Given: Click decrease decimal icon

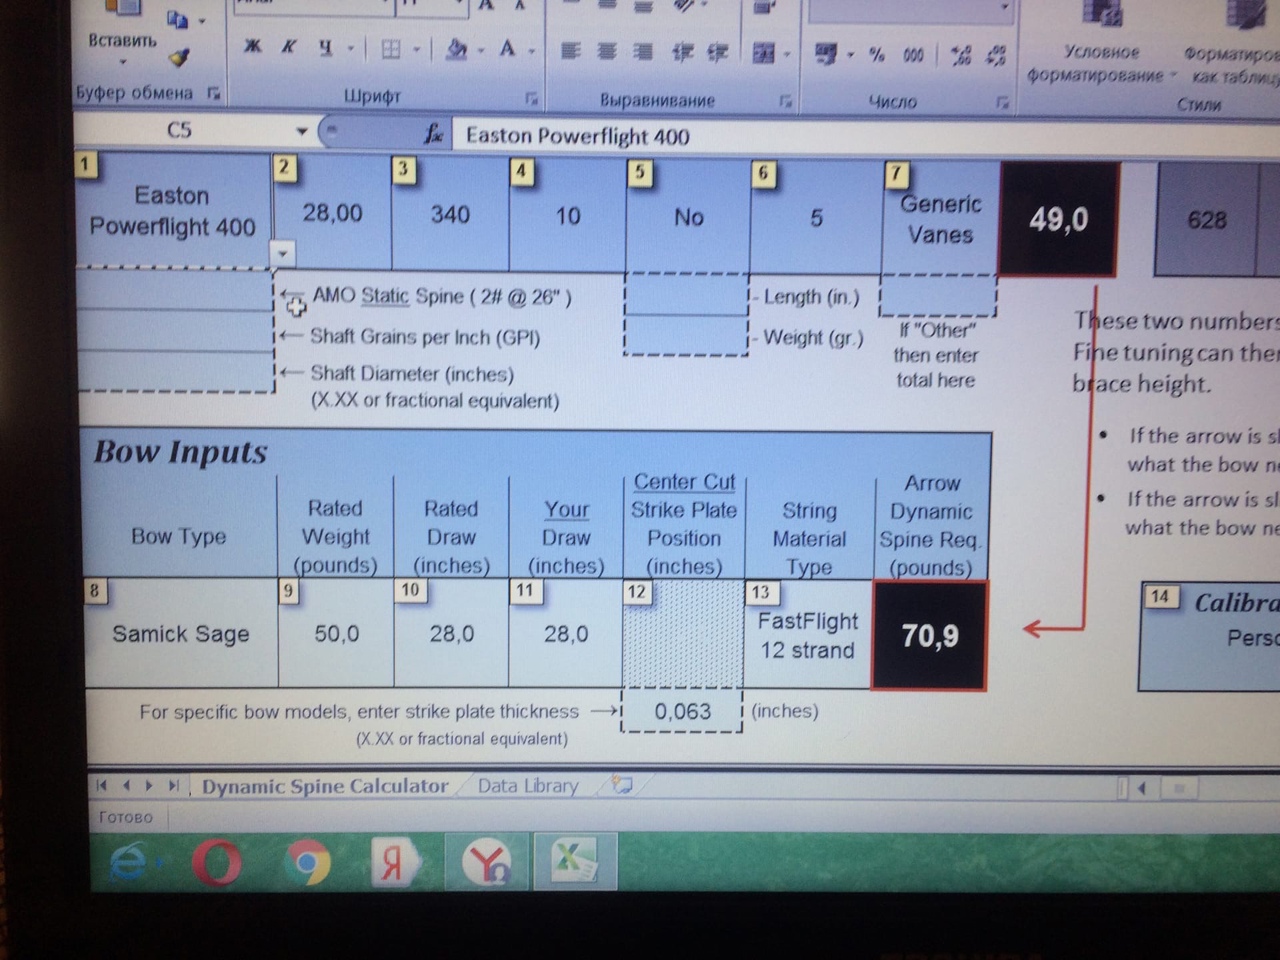Looking at the screenshot, I should (996, 56).
